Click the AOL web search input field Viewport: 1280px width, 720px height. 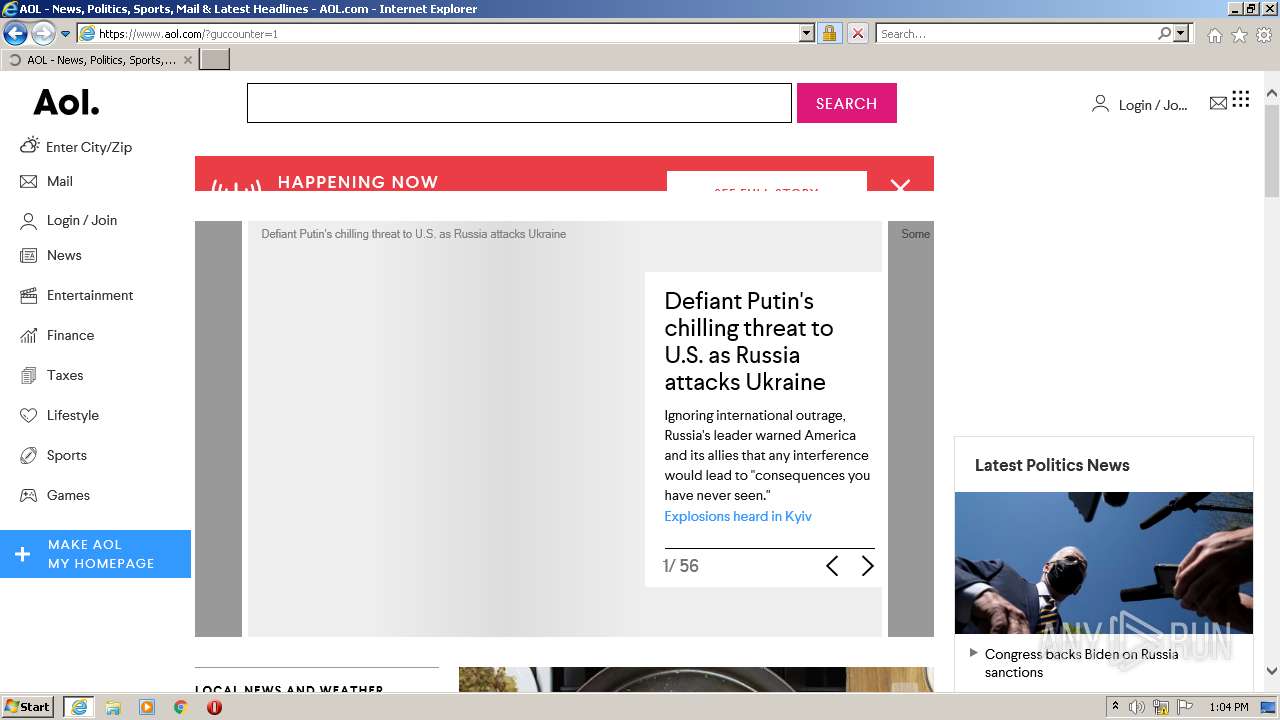click(519, 103)
